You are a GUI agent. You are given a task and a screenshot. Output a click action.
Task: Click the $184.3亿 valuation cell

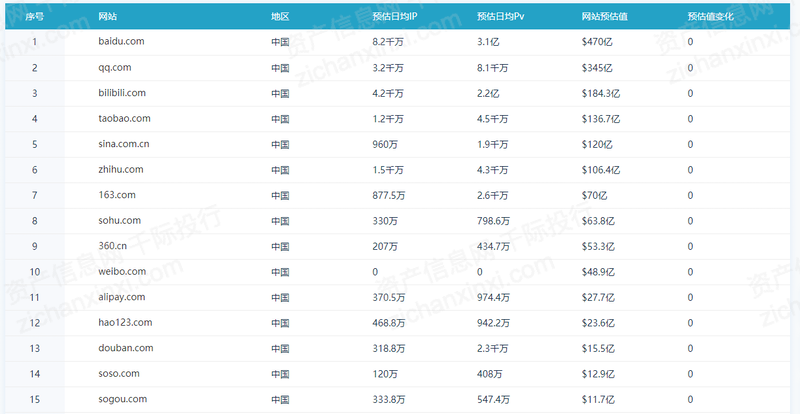[601, 93]
